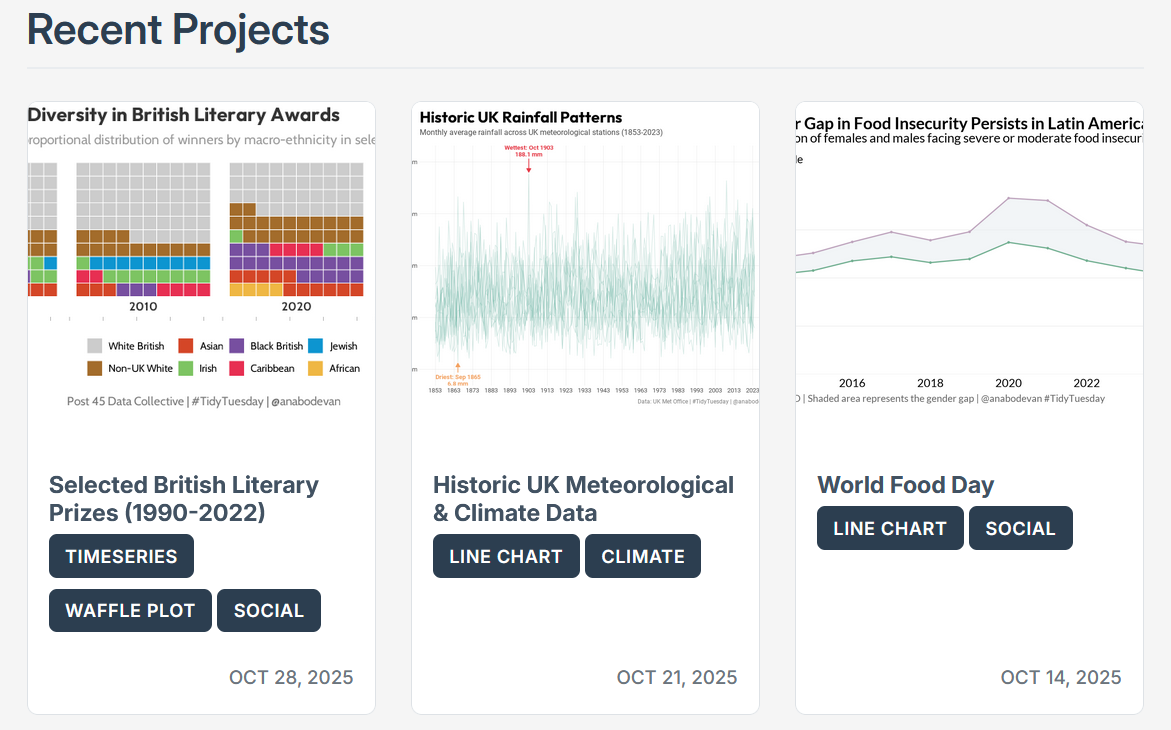
Task: Select the Jewish blue legend swatch
Action: point(315,346)
